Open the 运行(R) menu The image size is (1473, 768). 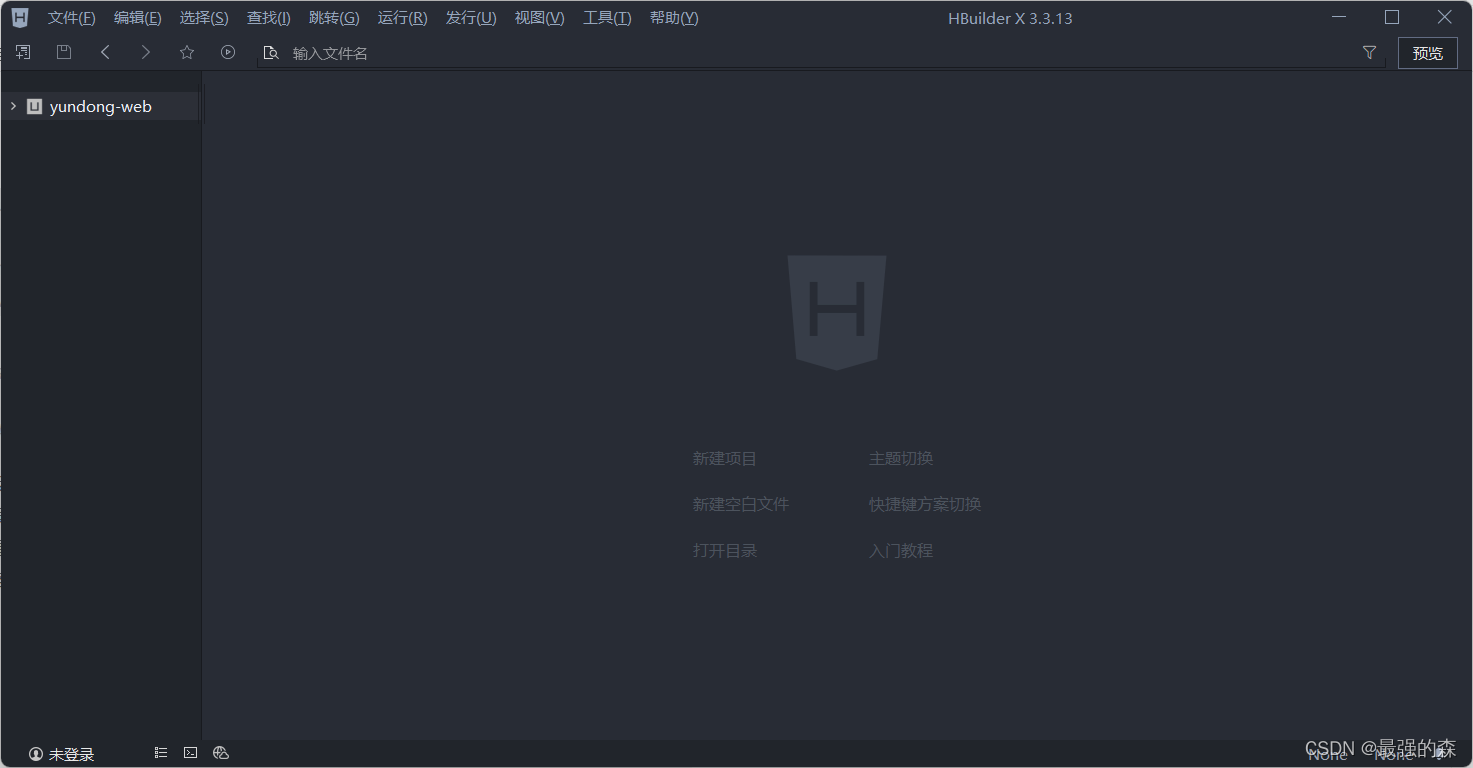click(403, 18)
